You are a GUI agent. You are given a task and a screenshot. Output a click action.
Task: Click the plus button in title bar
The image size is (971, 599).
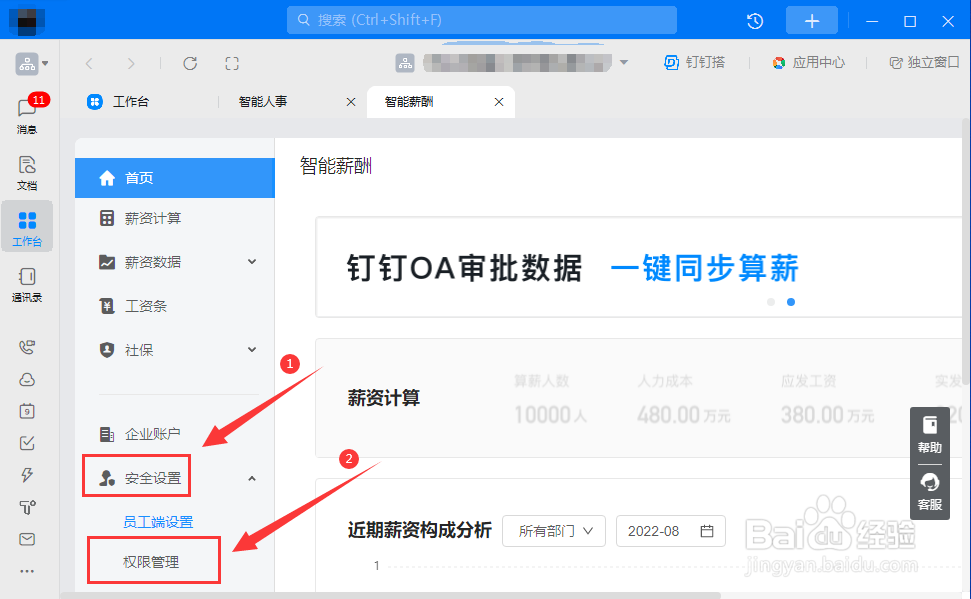[812, 21]
